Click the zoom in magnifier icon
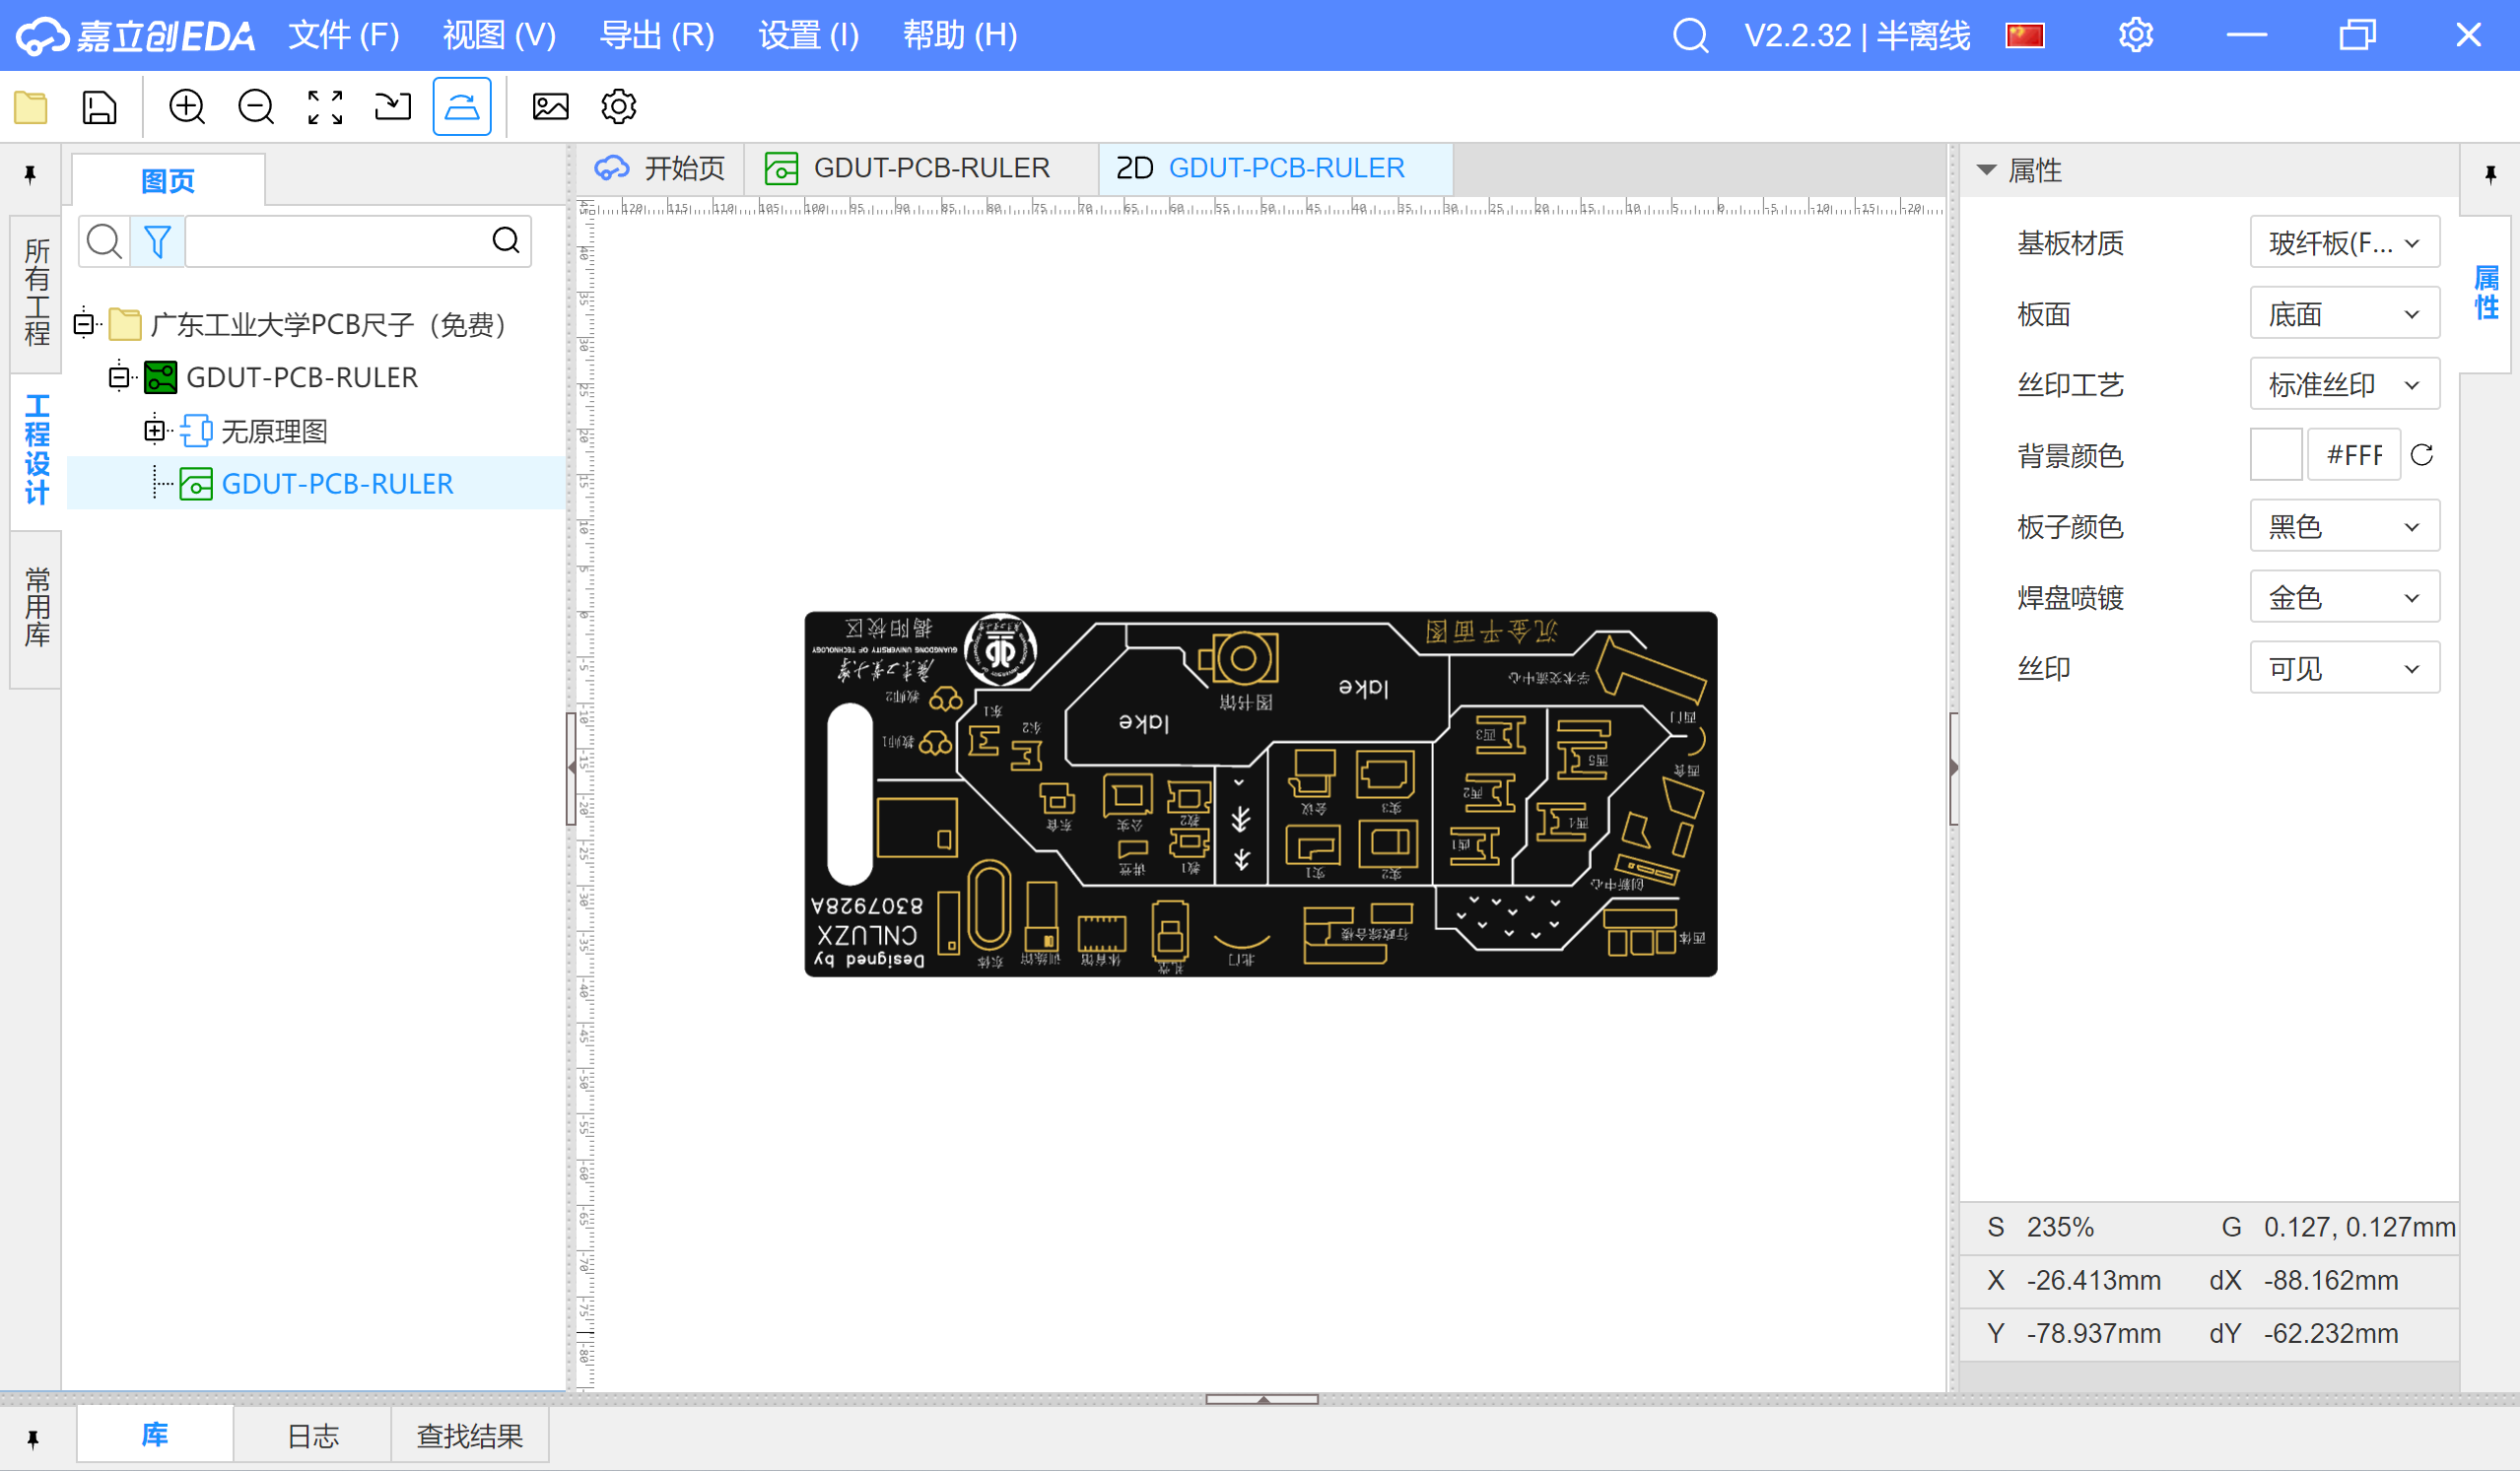2520x1471 pixels. tap(187, 107)
